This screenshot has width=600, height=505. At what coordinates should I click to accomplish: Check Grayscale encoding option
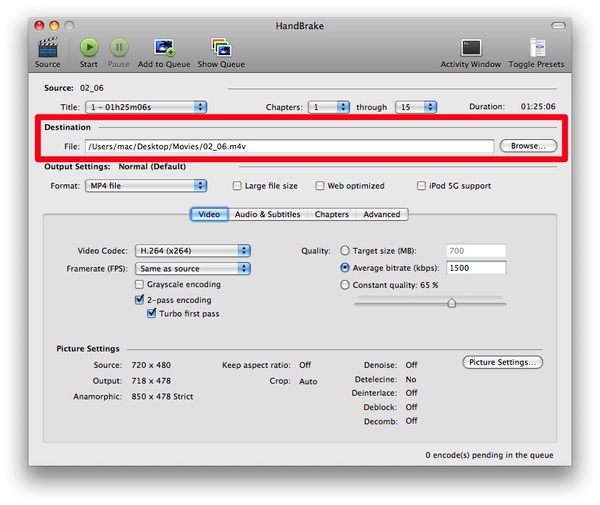coord(139,284)
